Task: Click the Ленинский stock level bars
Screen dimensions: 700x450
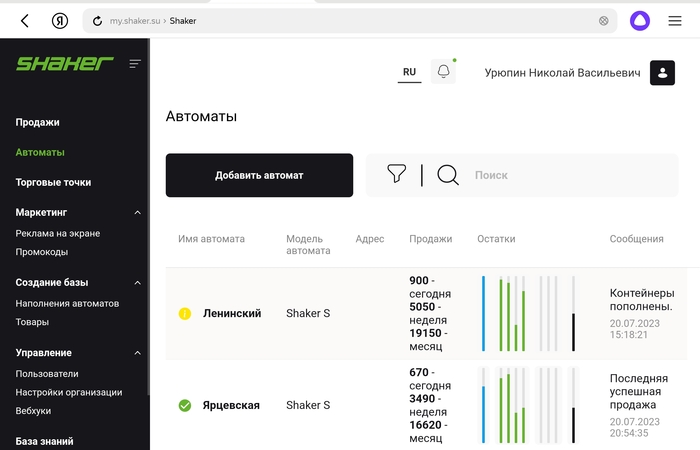Action: [x=529, y=314]
